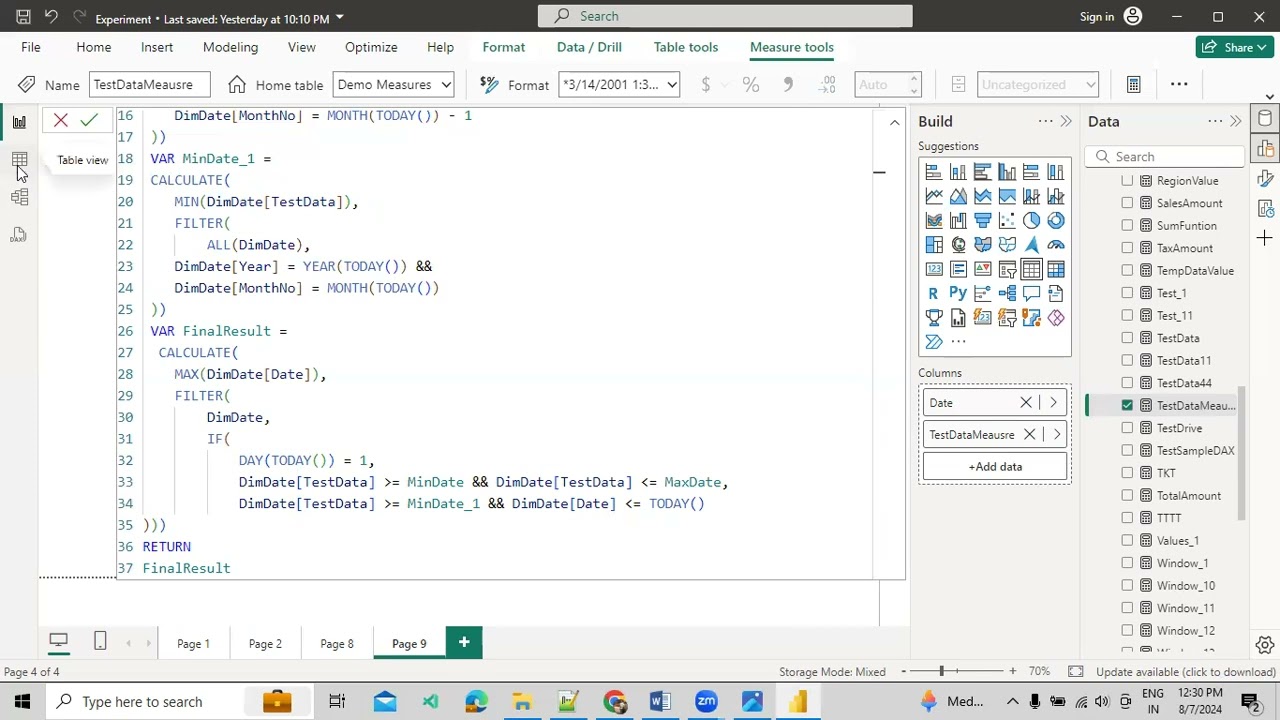Check the TaxAmount field

tap(1128, 248)
